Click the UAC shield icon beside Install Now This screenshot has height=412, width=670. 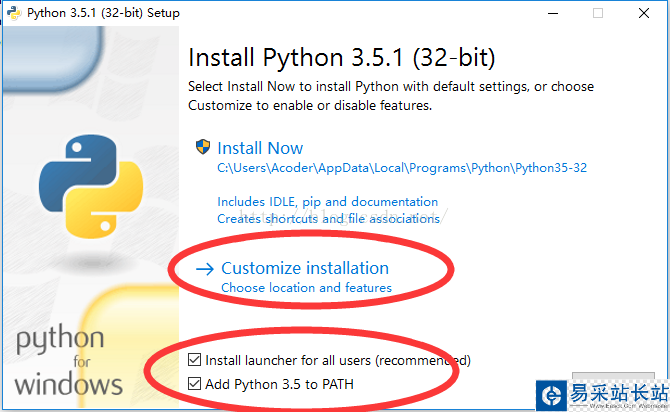coord(203,147)
